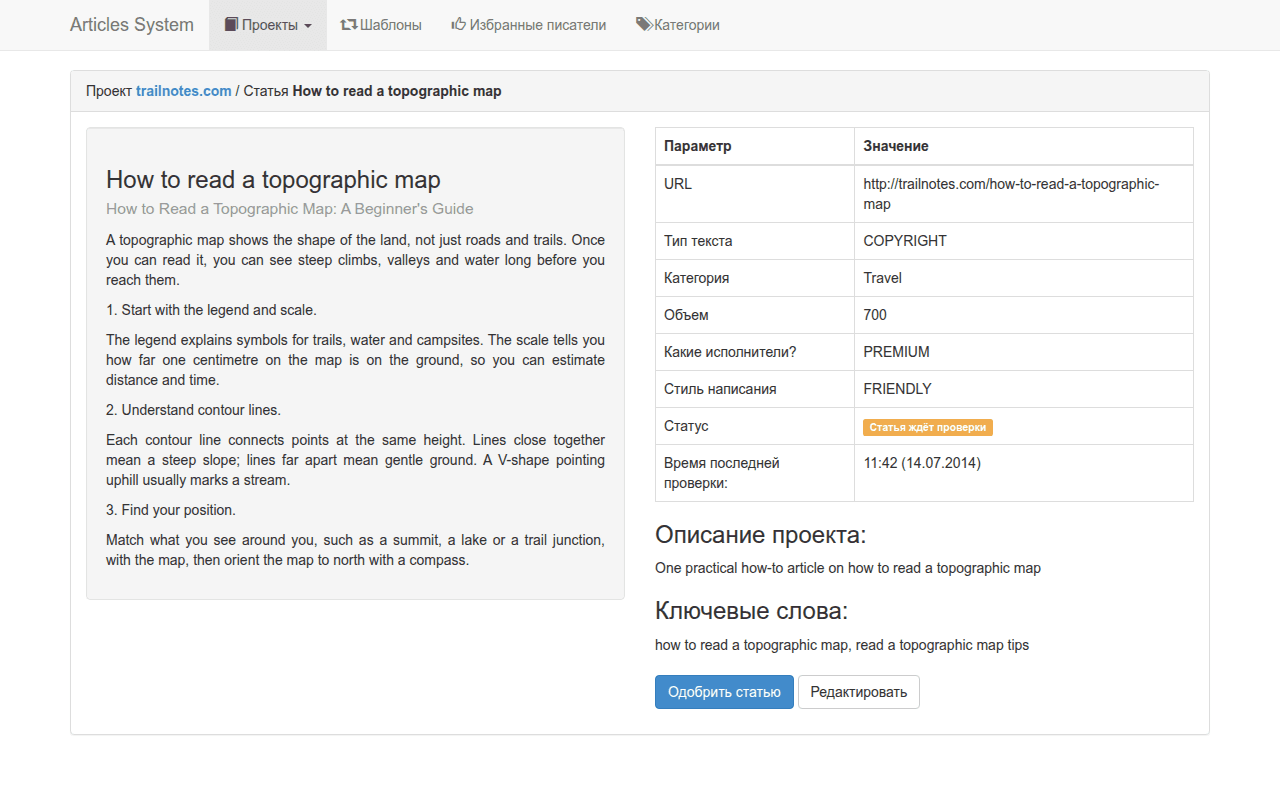Click the Значение column header

(x=896, y=146)
